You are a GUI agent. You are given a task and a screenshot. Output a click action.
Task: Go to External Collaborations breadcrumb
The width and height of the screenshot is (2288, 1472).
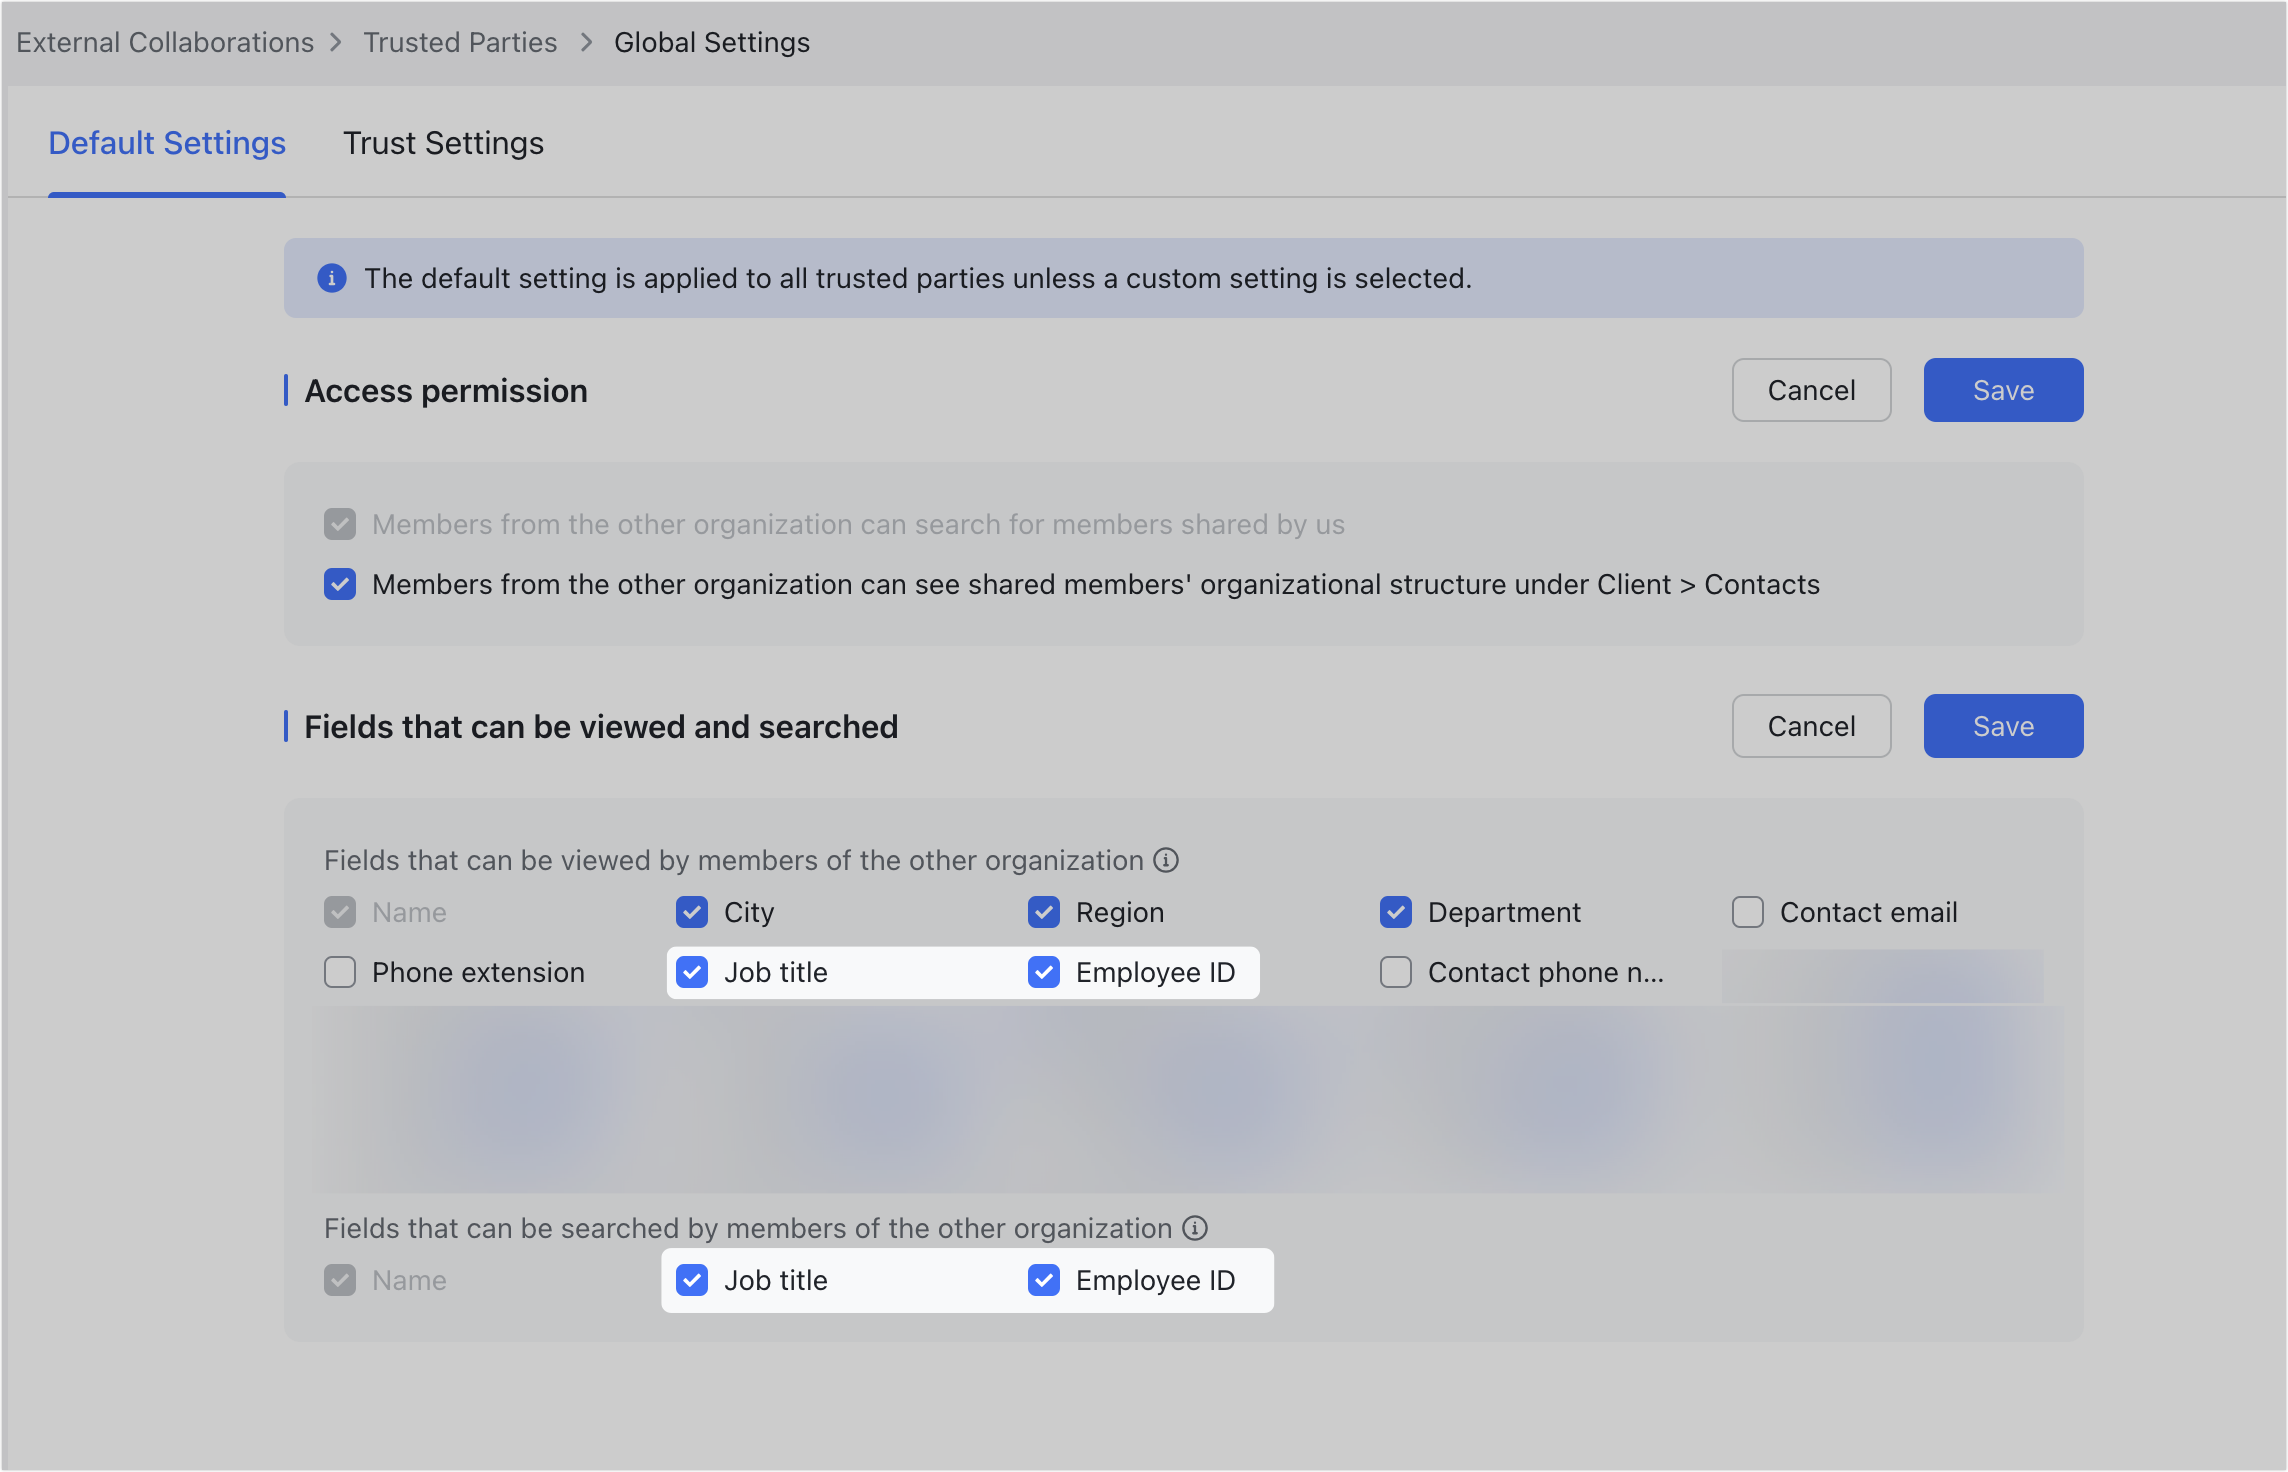165,42
